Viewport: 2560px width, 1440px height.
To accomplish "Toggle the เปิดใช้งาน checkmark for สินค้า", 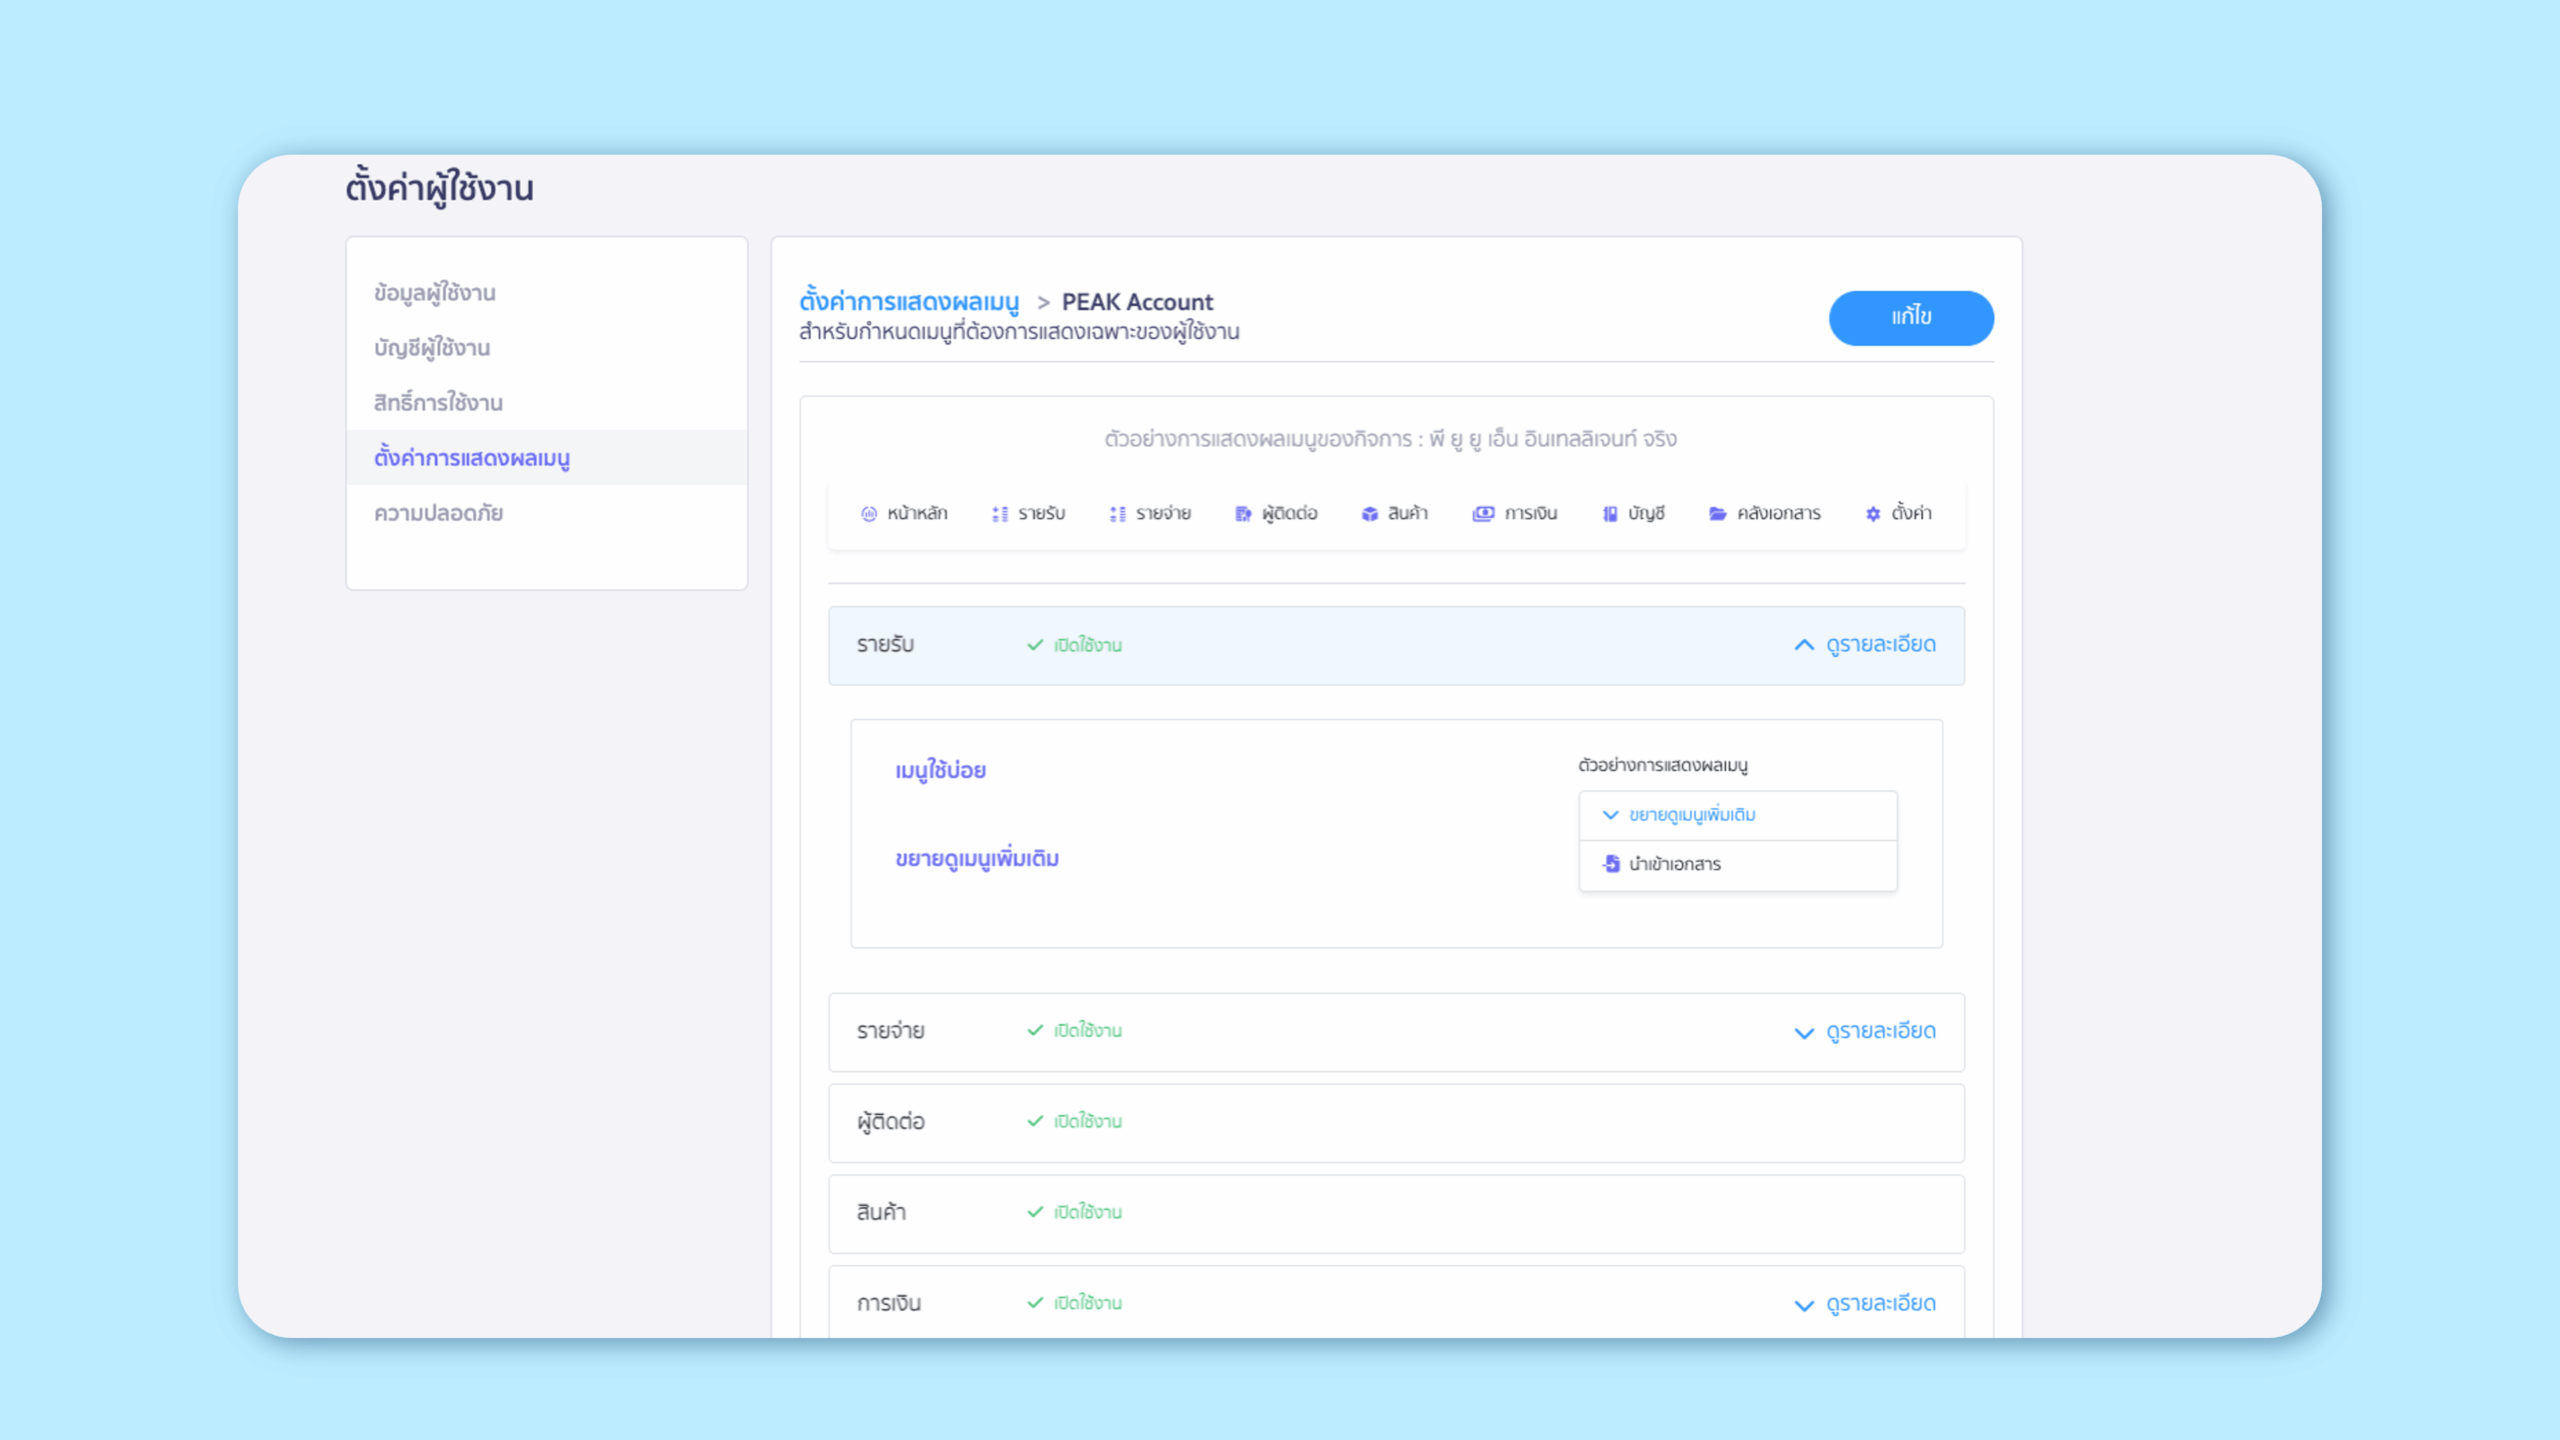I will [1035, 1212].
